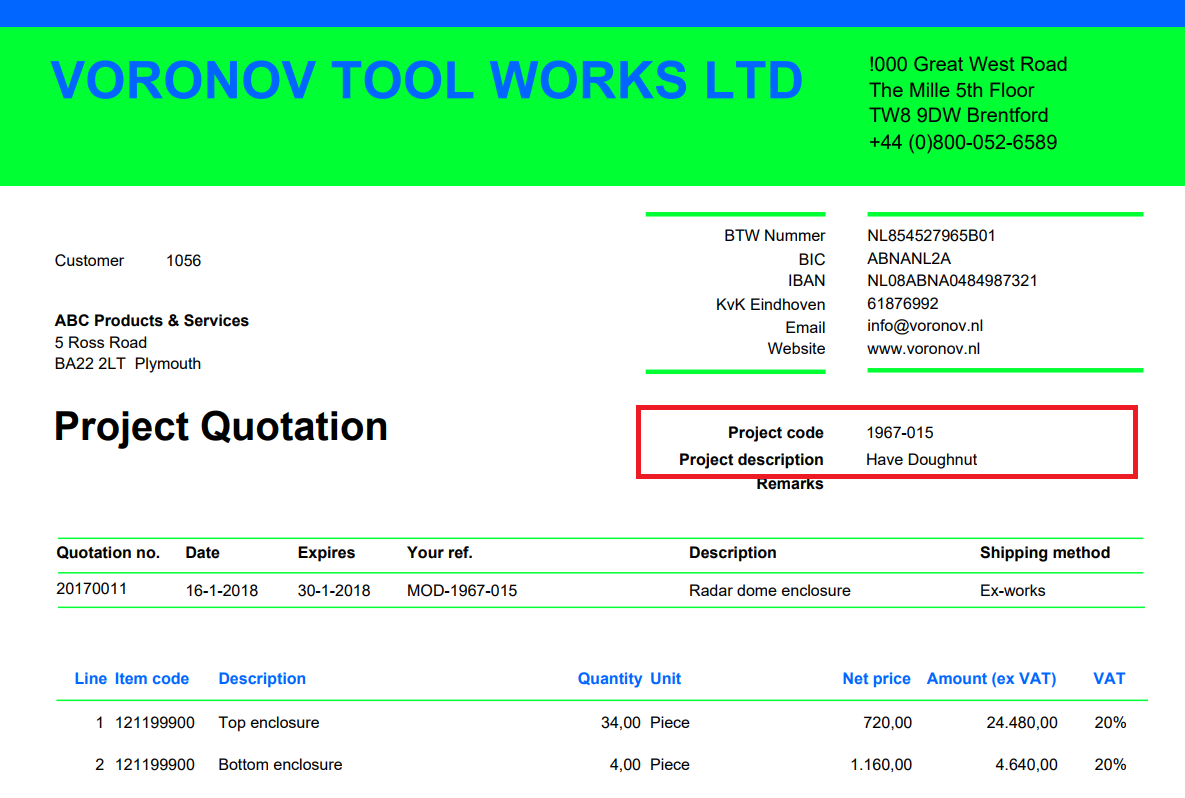Click the Item code column header
1185x798 pixels.
(152, 679)
